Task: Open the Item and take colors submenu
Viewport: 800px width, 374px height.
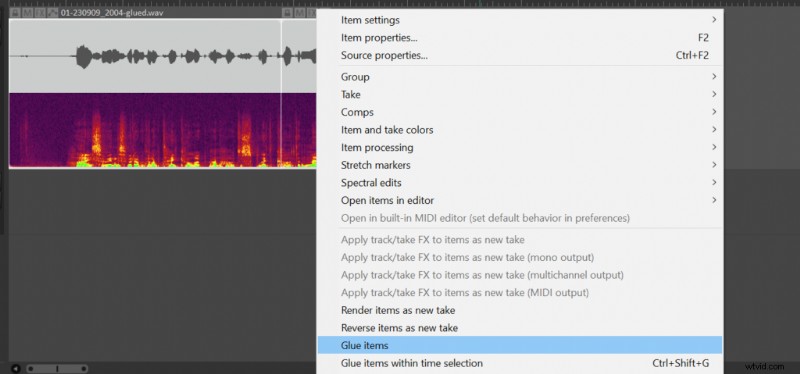Action: coord(519,130)
